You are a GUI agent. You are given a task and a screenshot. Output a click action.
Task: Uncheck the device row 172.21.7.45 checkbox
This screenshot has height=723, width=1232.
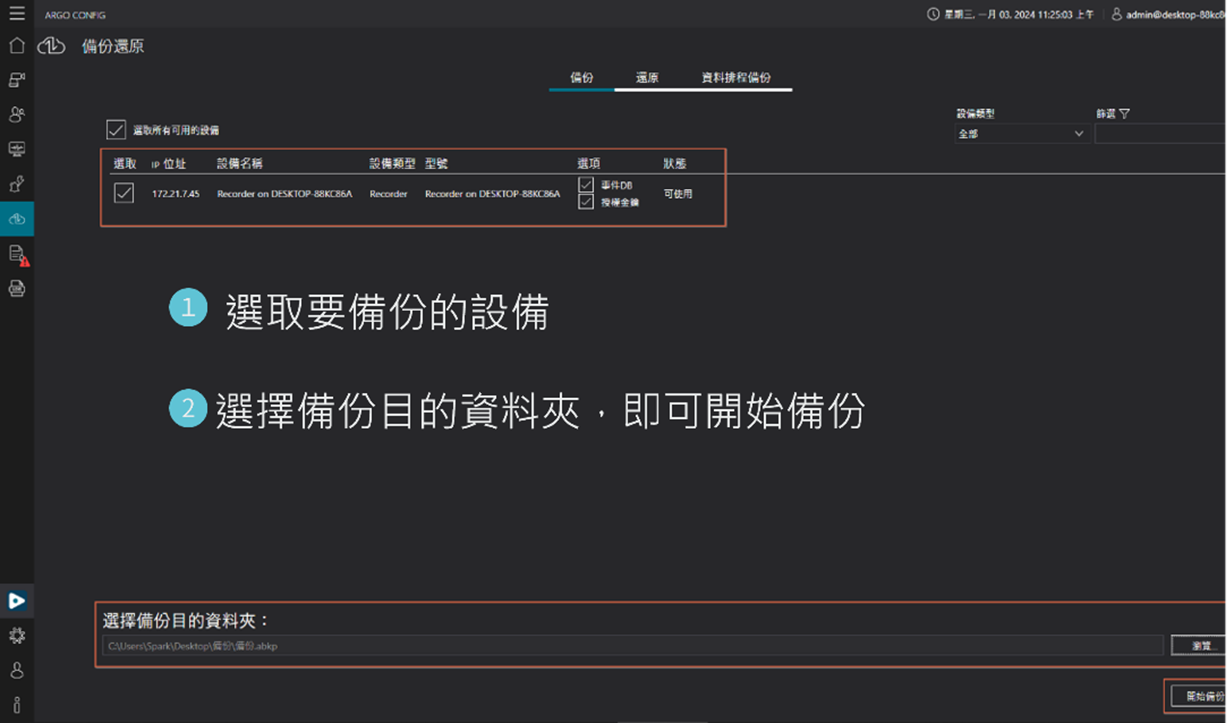124,193
